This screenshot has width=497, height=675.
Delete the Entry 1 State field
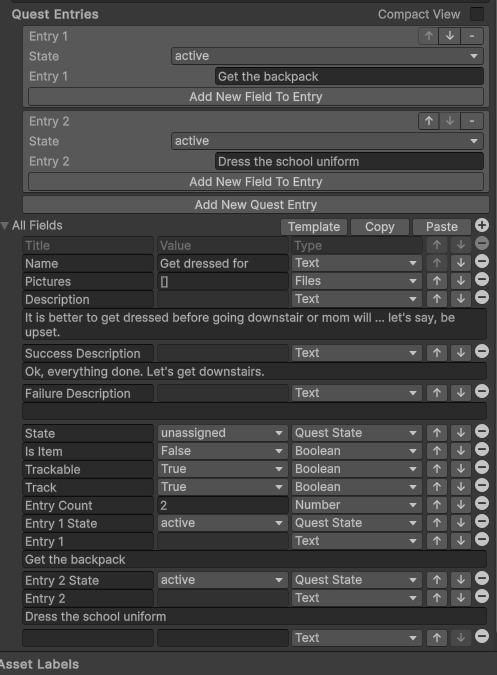482,521
